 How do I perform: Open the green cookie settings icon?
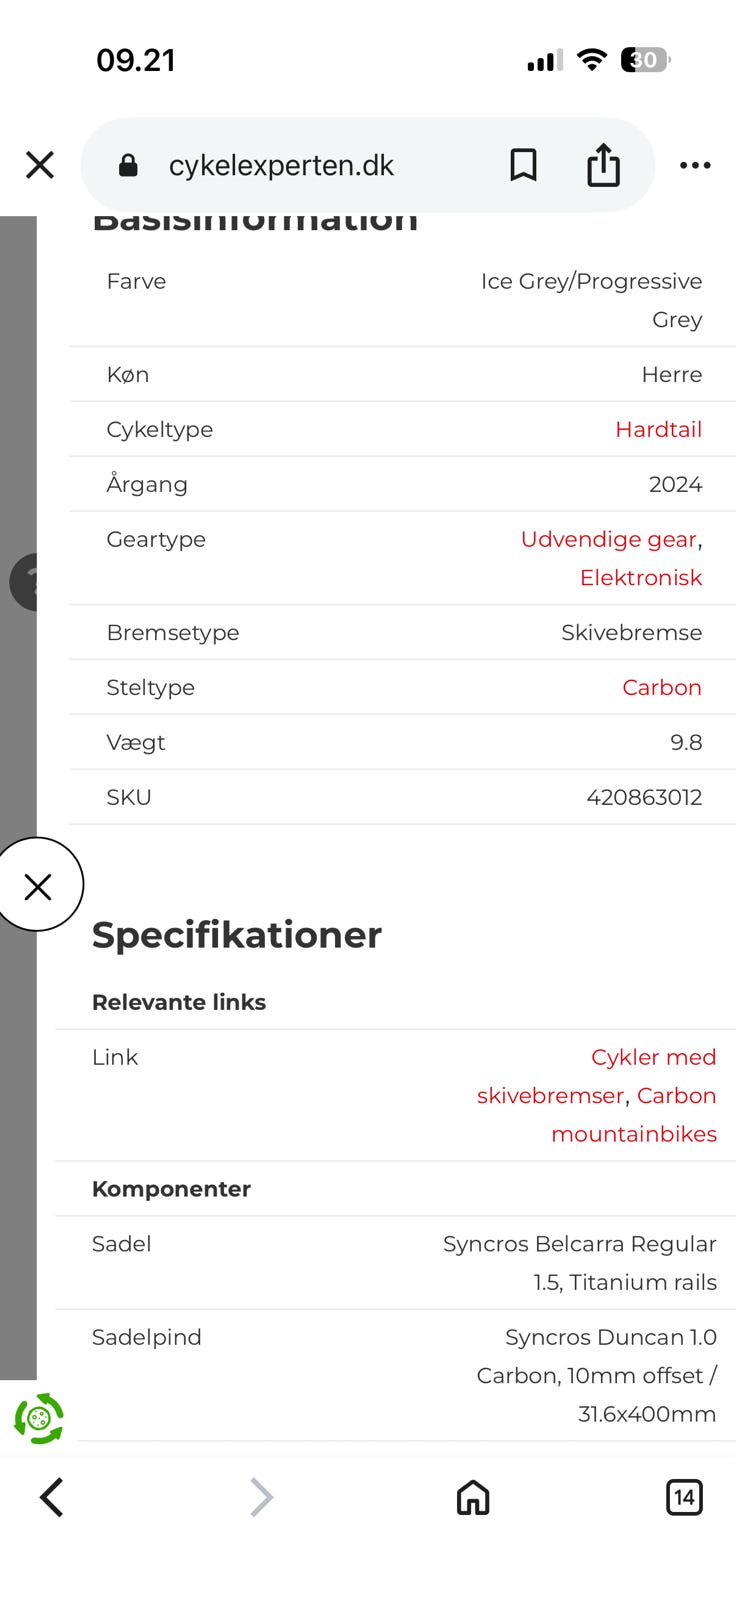(39, 1418)
